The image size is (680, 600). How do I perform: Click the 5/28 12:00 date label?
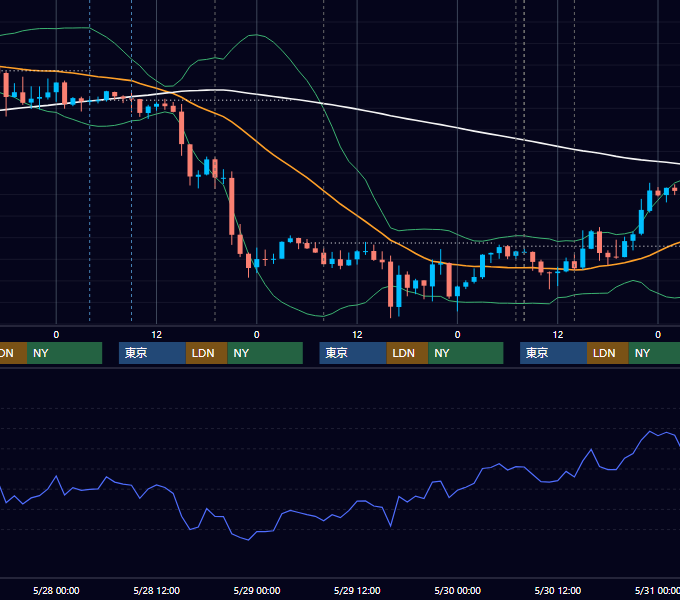click(157, 590)
